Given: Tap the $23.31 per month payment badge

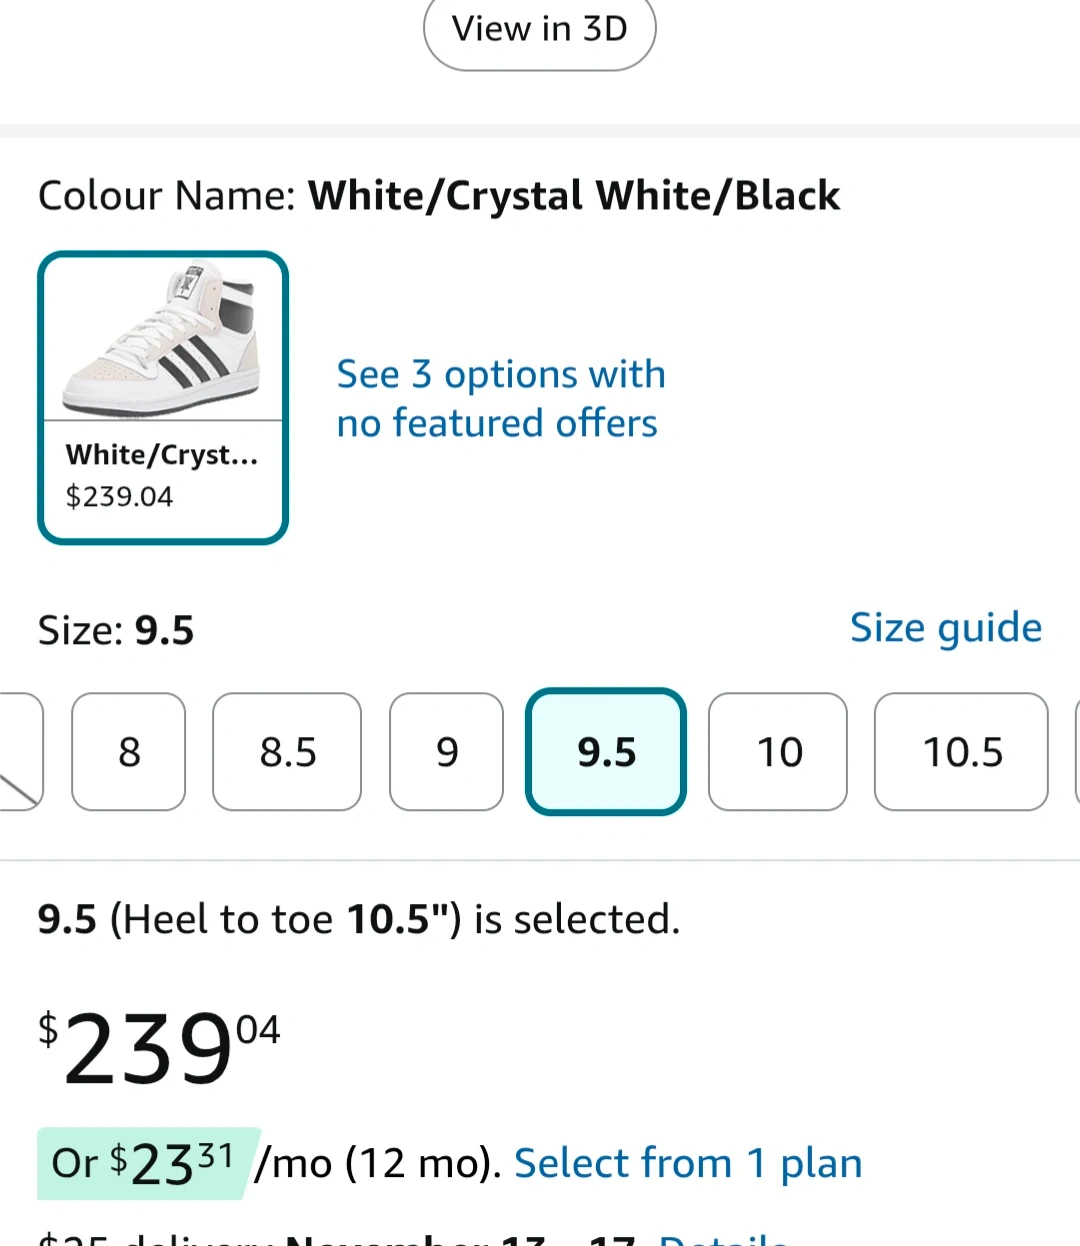Looking at the screenshot, I should (x=147, y=1163).
